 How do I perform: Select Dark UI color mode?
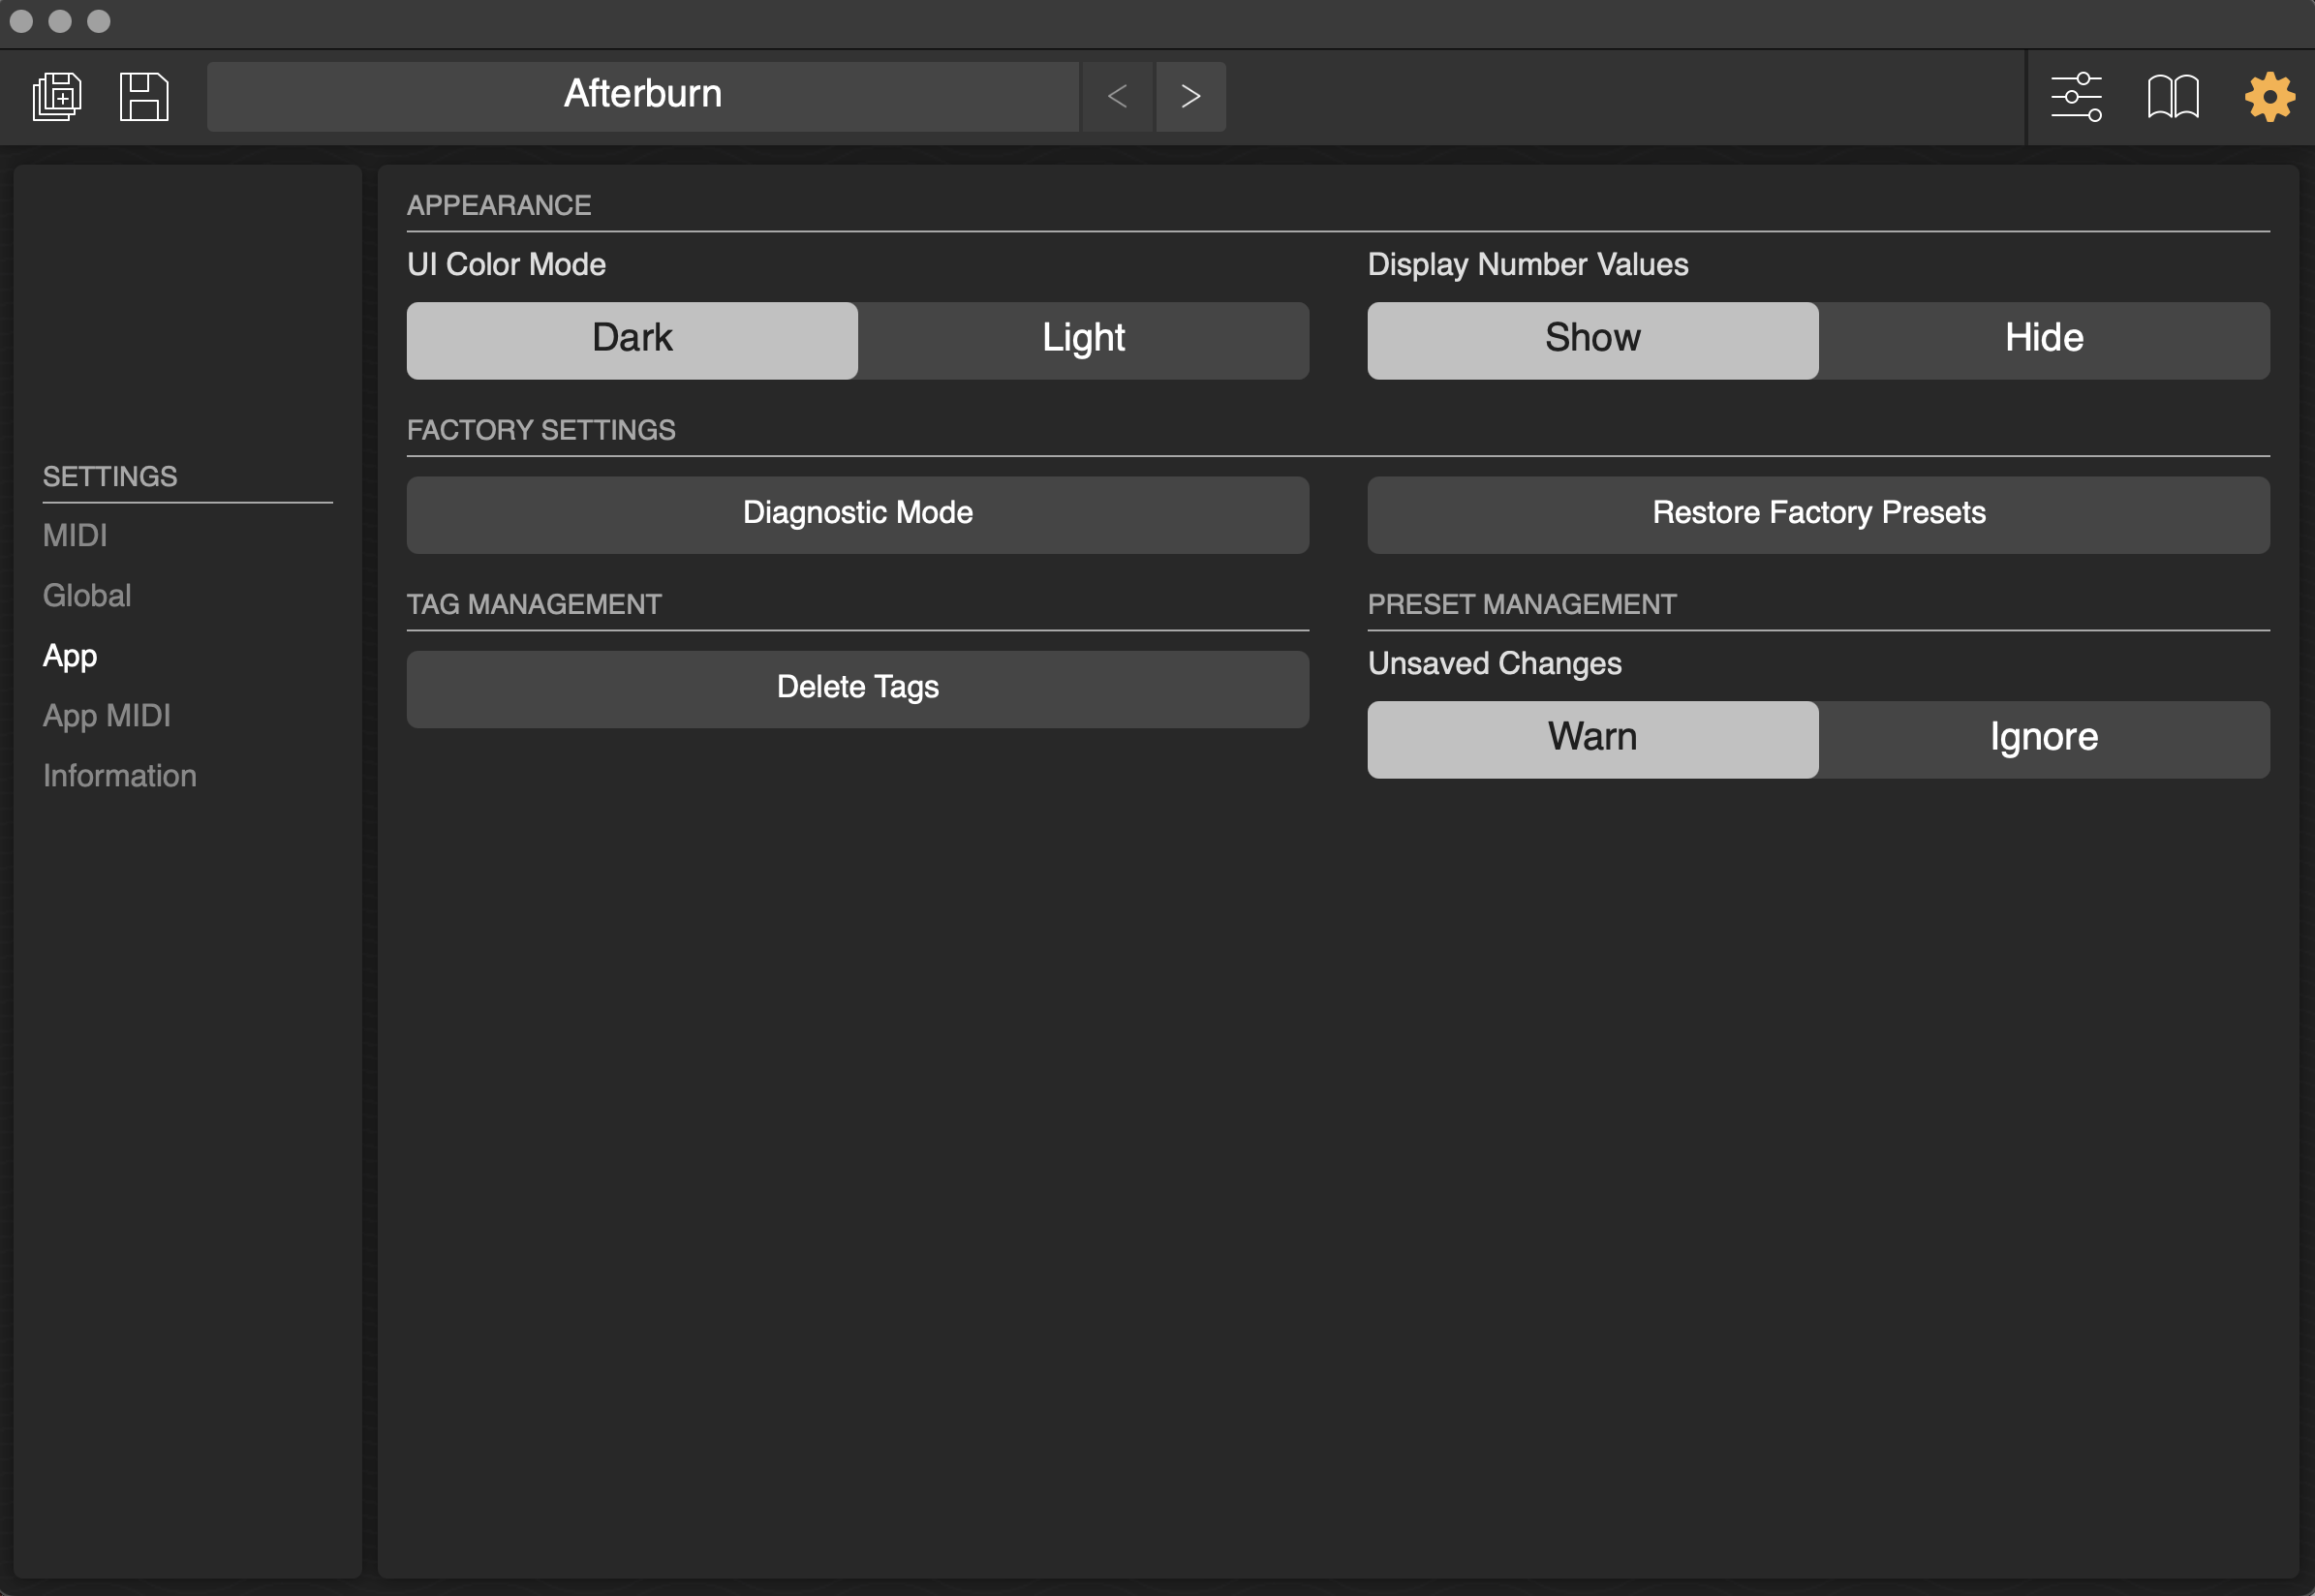click(632, 340)
